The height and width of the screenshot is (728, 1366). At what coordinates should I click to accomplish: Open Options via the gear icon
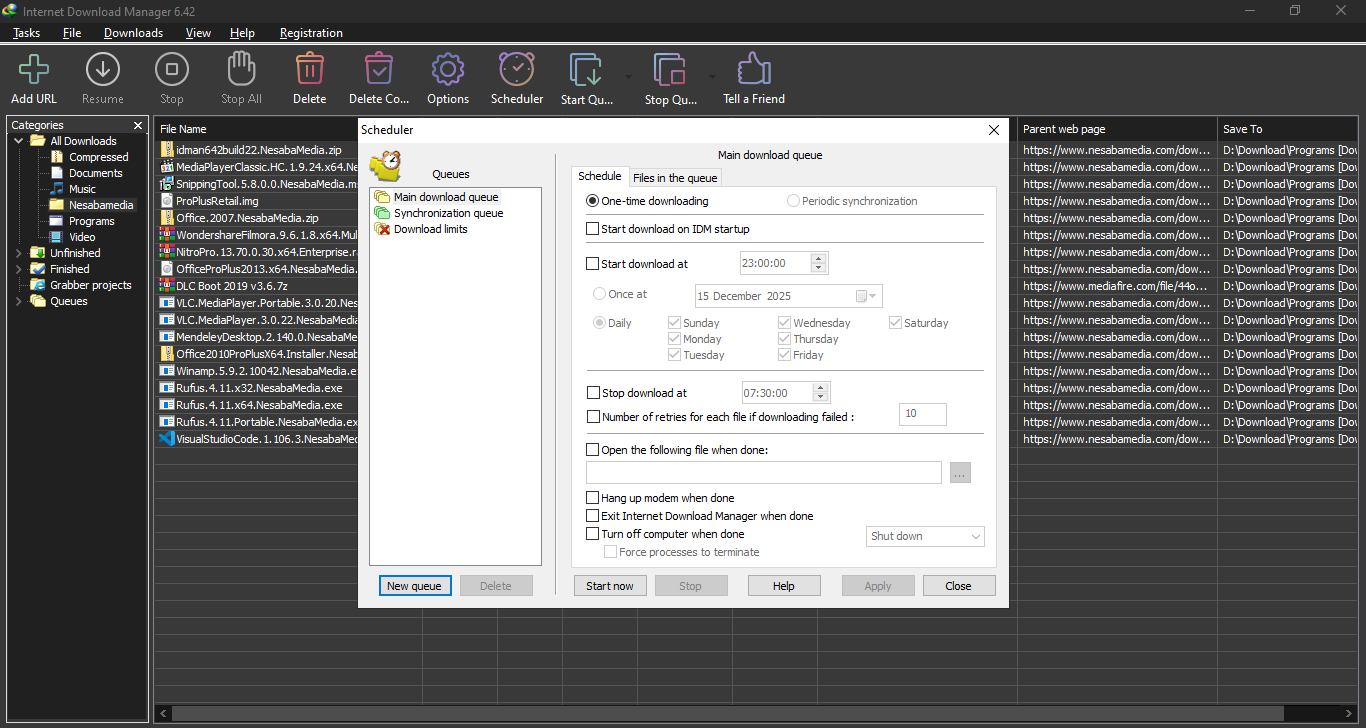click(447, 70)
